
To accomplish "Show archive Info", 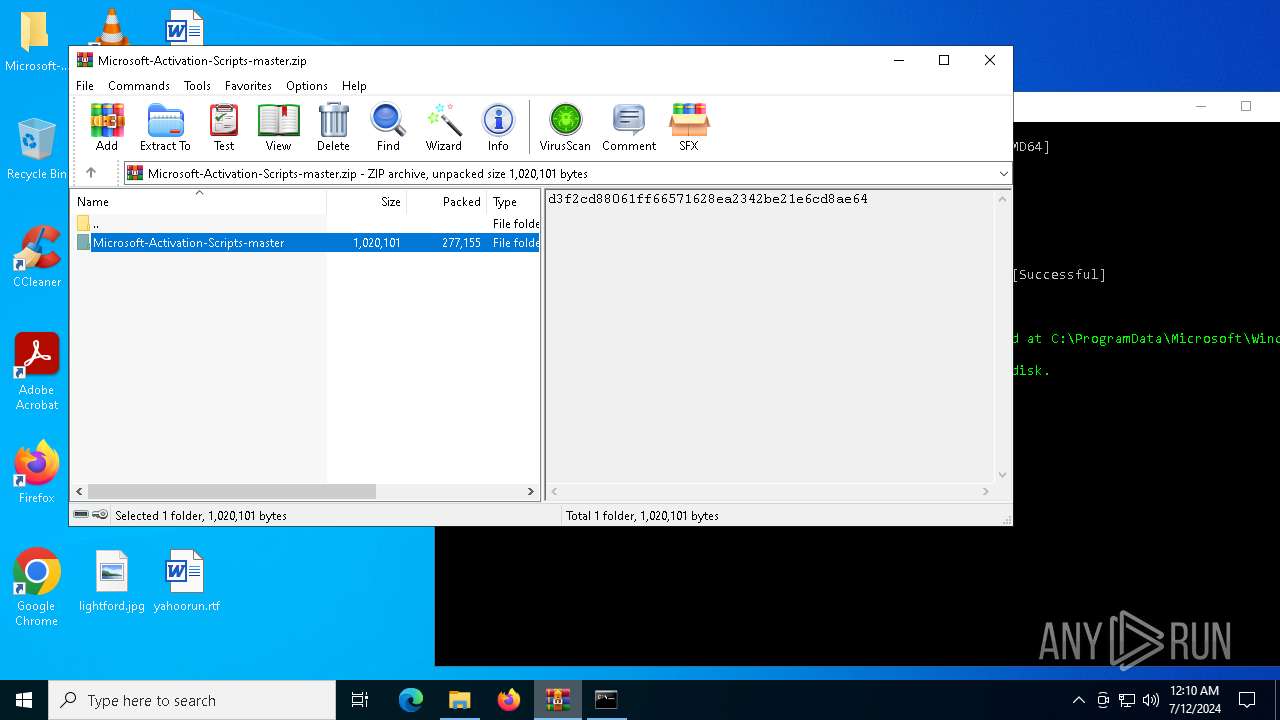I will [498, 127].
